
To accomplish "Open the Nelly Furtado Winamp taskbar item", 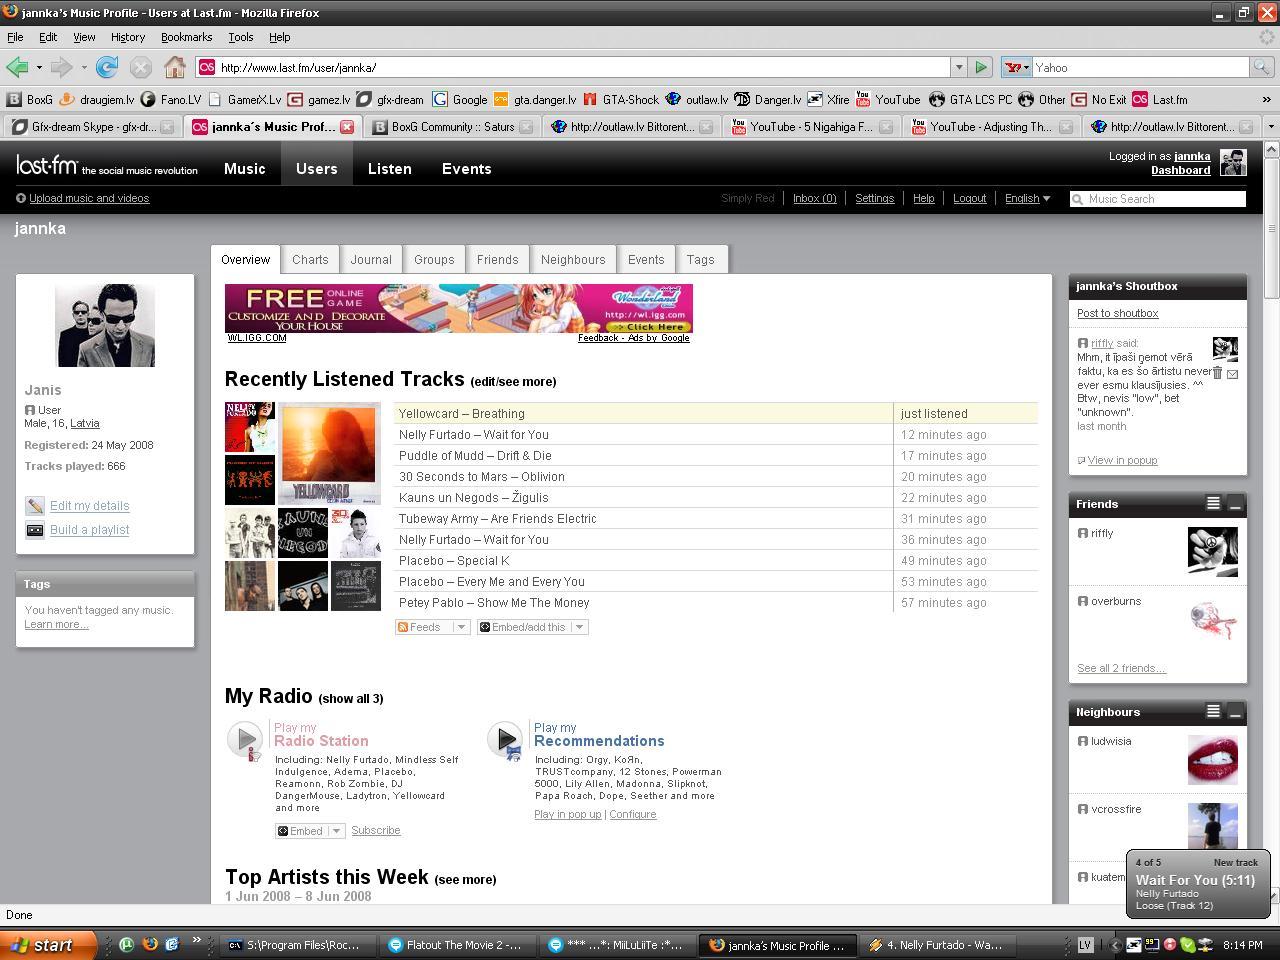I will pos(937,944).
